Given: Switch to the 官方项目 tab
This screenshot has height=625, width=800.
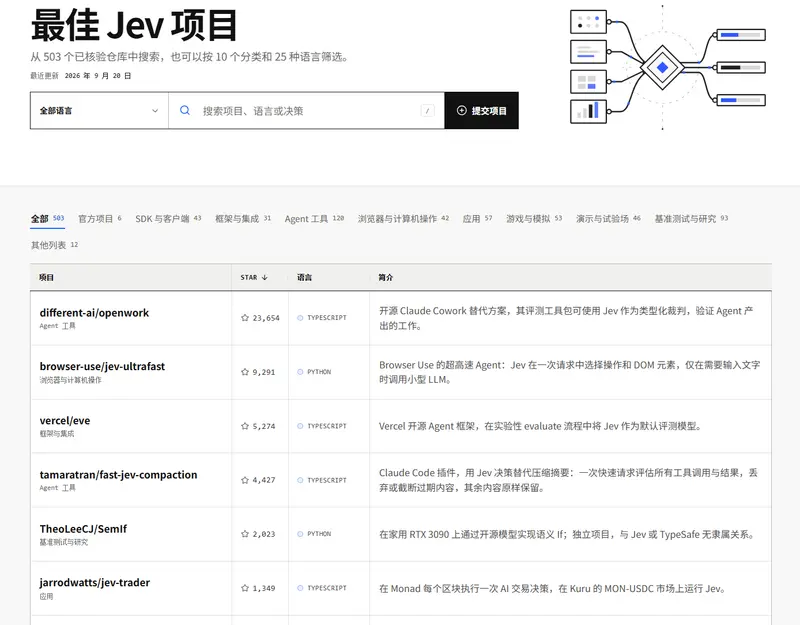Looking at the screenshot, I should click(x=100, y=219).
